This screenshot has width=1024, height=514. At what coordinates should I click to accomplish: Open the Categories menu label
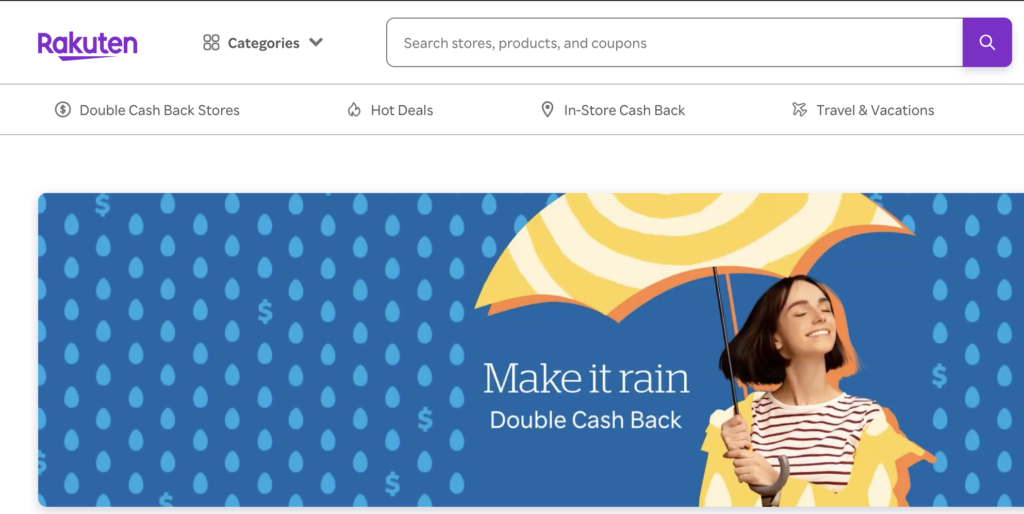(263, 43)
